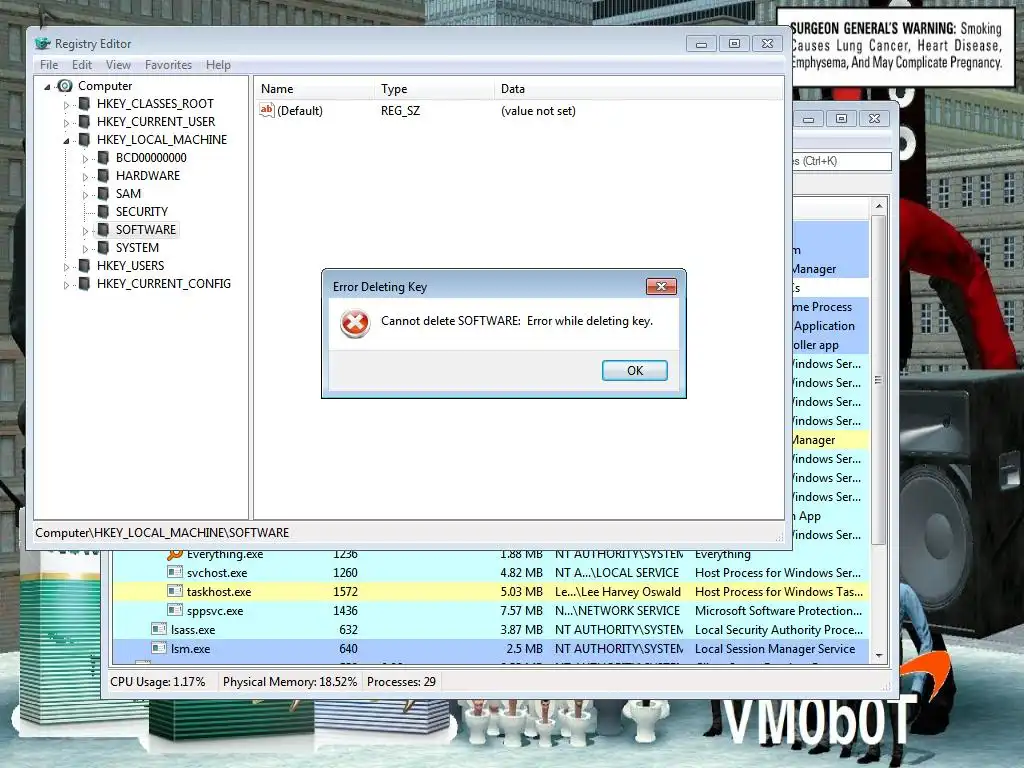Screen dimensions: 1024x768
Task: Click the HKEY_CURRENT_CONFIG key icon
Action: pyautogui.click(x=84, y=283)
